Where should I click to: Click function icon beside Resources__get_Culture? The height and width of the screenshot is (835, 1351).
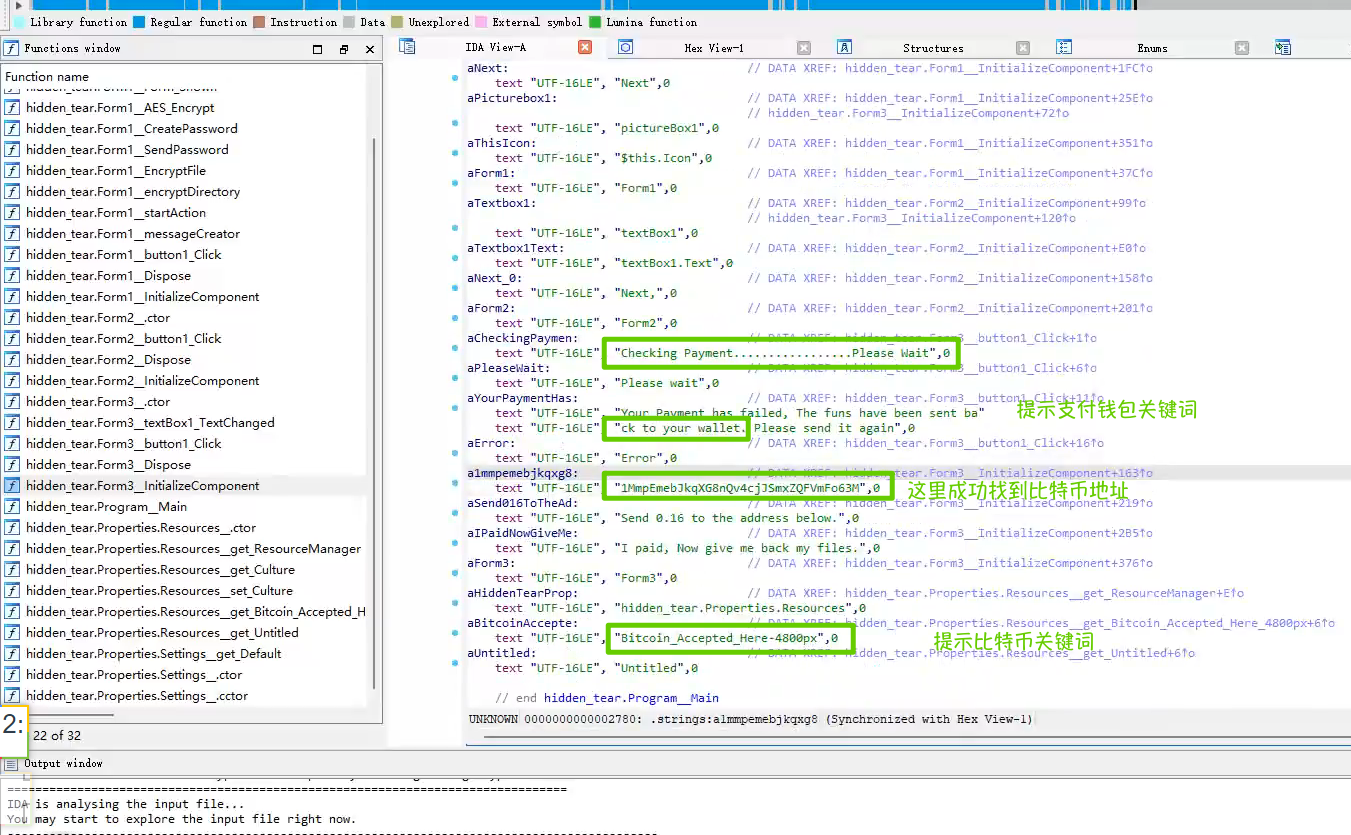tap(13, 569)
